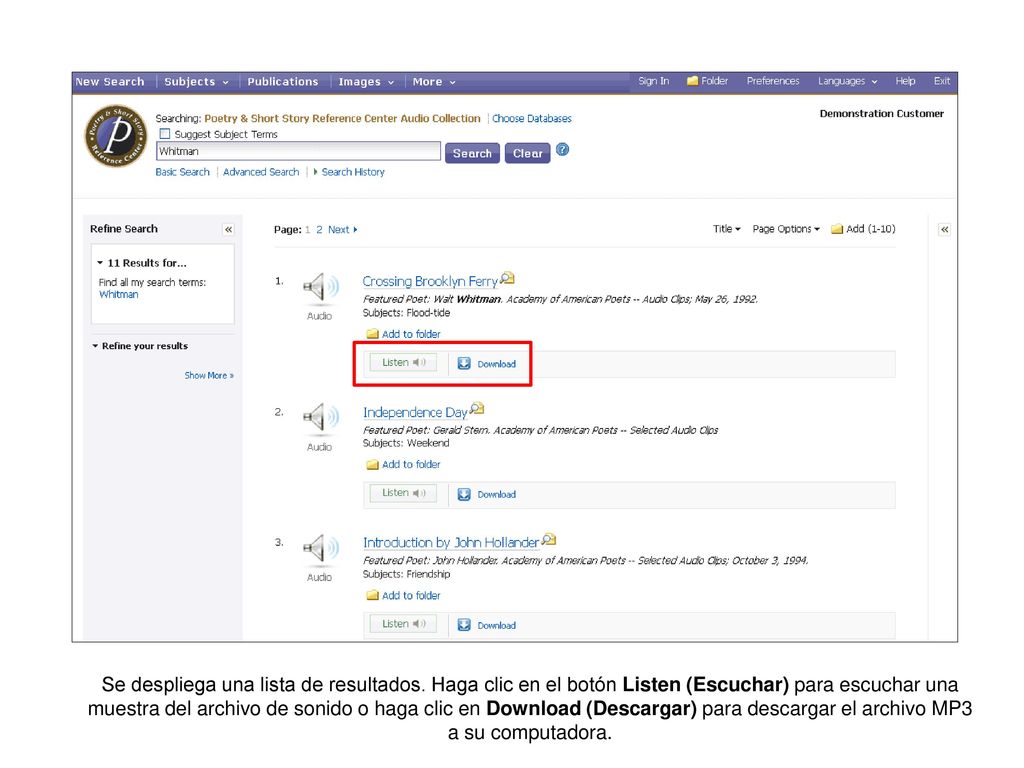Image resolution: width=1024 pixels, height=768 pixels.
Task: Listen to Introduction by John Hollander sample
Action: 403,624
